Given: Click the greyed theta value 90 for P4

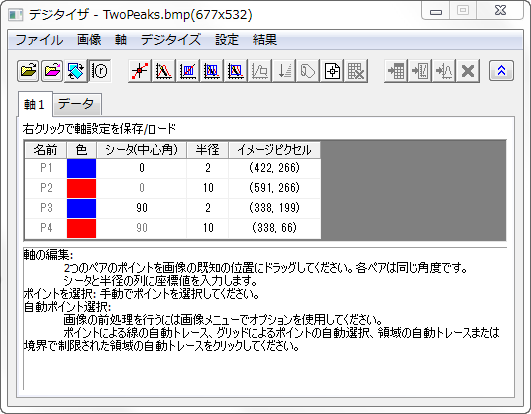Looking at the screenshot, I should coord(142,228).
